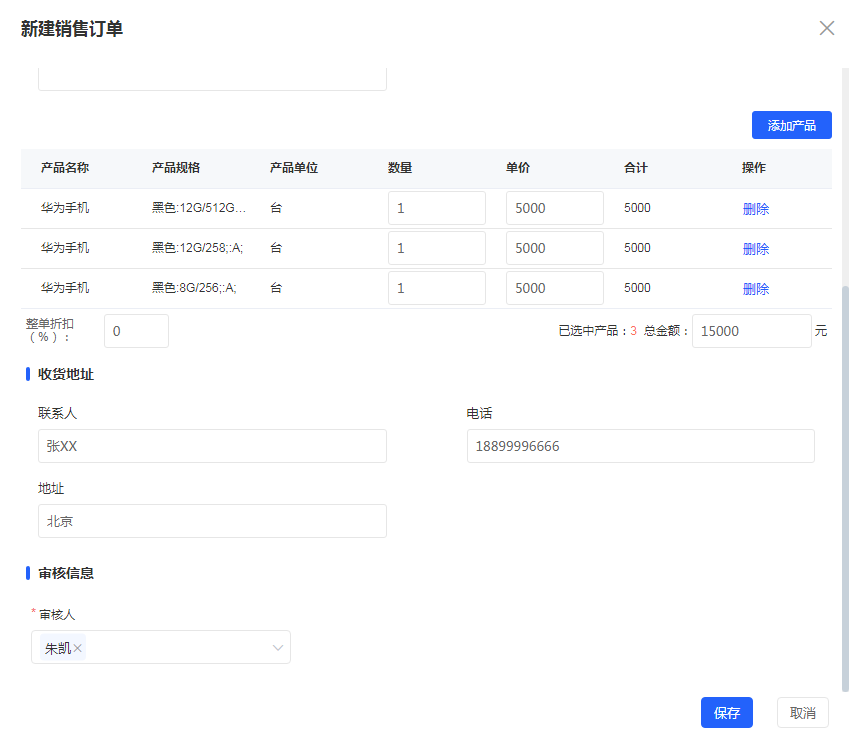Image resolution: width=860 pixels, height=733 pixels.
Task: Click the dialog's vertical scrollbar
Action: coord(845,488)
